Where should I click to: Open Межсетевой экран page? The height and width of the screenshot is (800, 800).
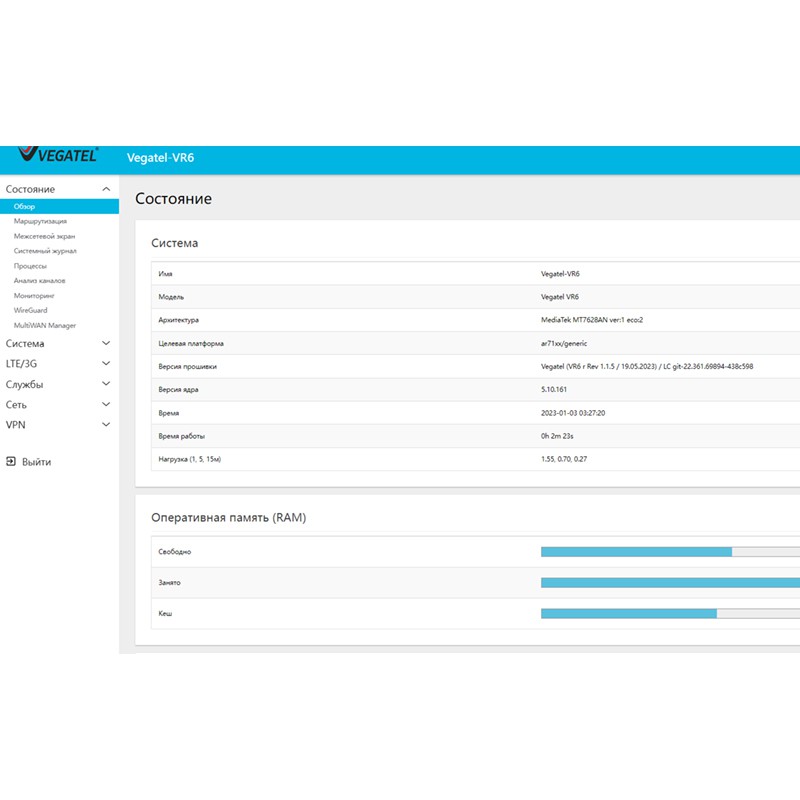tap(44, 236)
